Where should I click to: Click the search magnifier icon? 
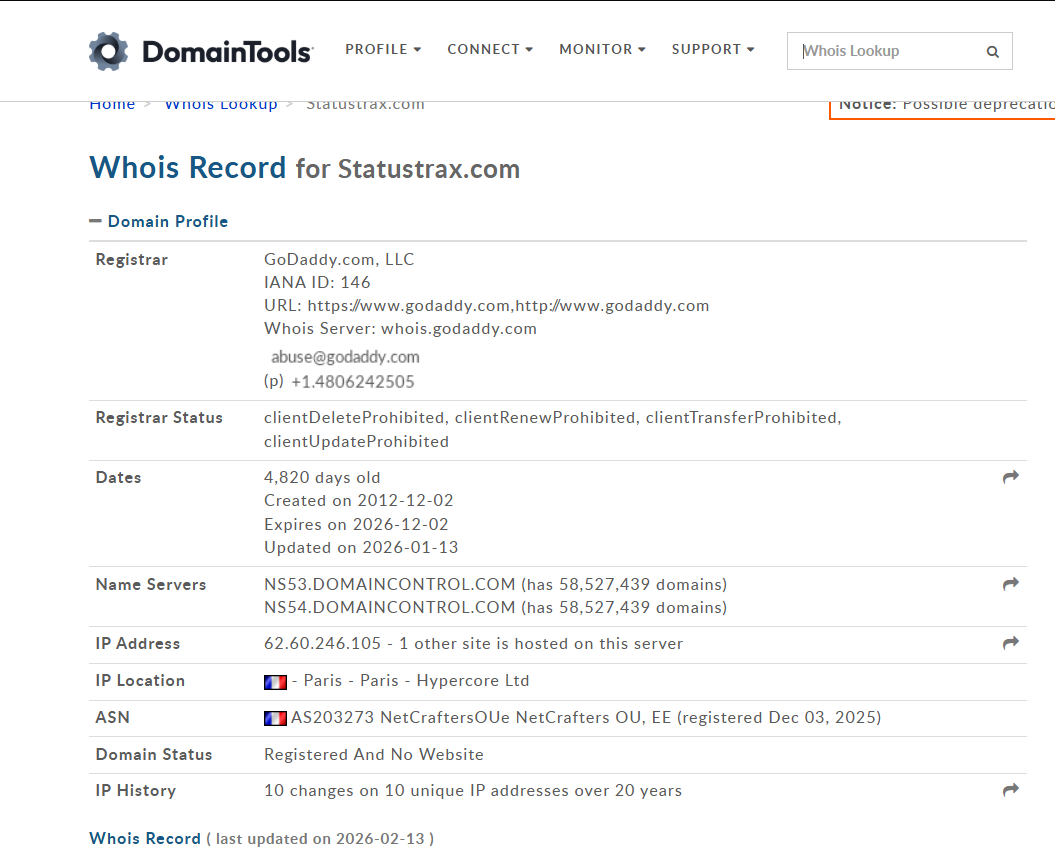(x=992, y=52)
